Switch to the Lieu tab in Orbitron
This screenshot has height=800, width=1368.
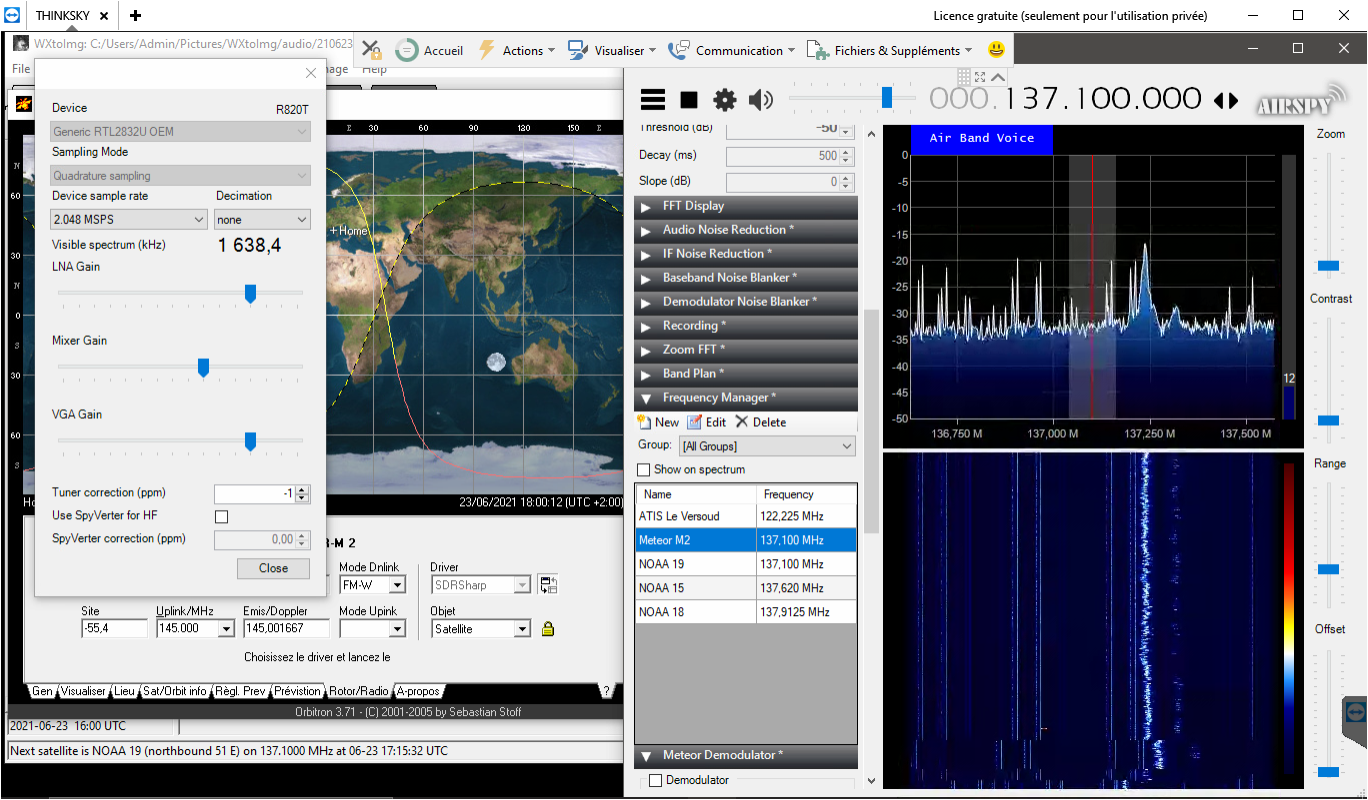pos(125,691)
